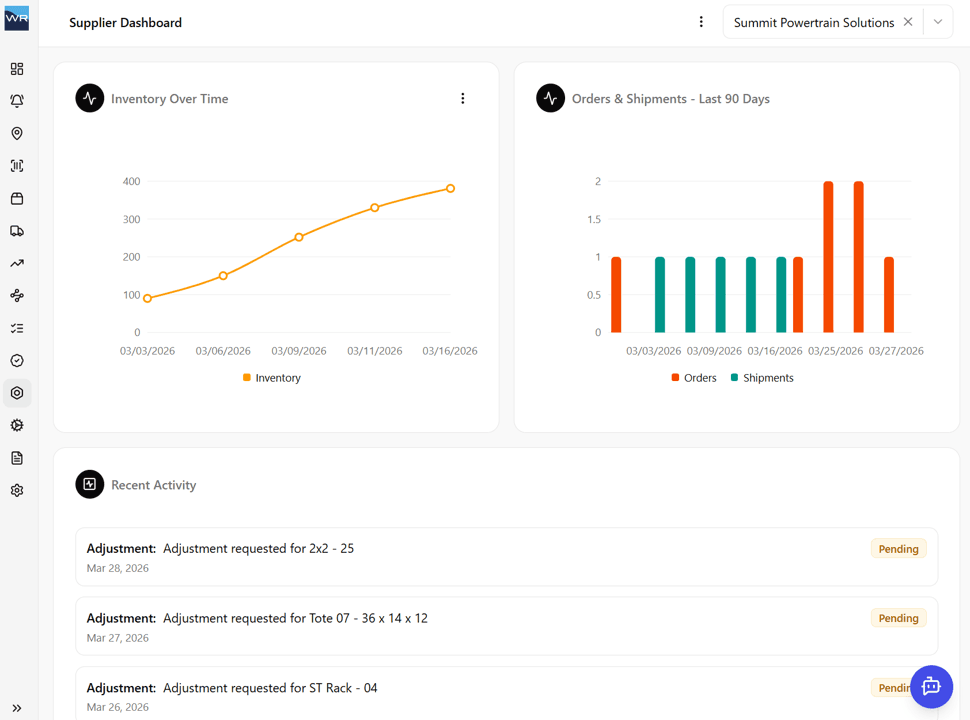
Task: Click the Inventory Over Time chart header icon
Action: [89, 98]
